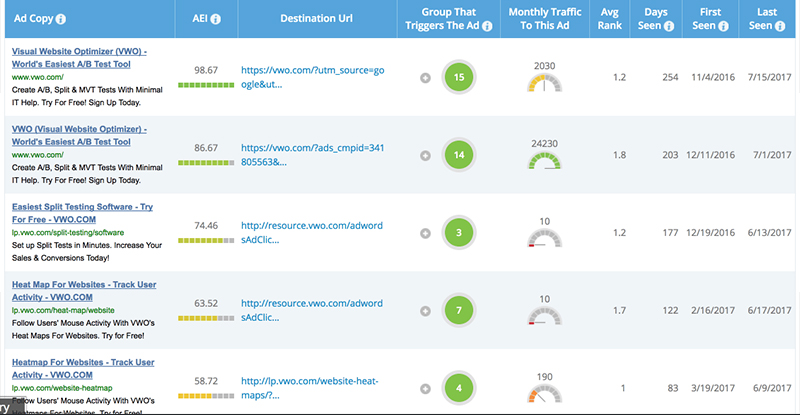The width and height of the screenshot is (800, 415).
Task: Click the last seen date 7/15/2017
Action: (x=769, y=78)
